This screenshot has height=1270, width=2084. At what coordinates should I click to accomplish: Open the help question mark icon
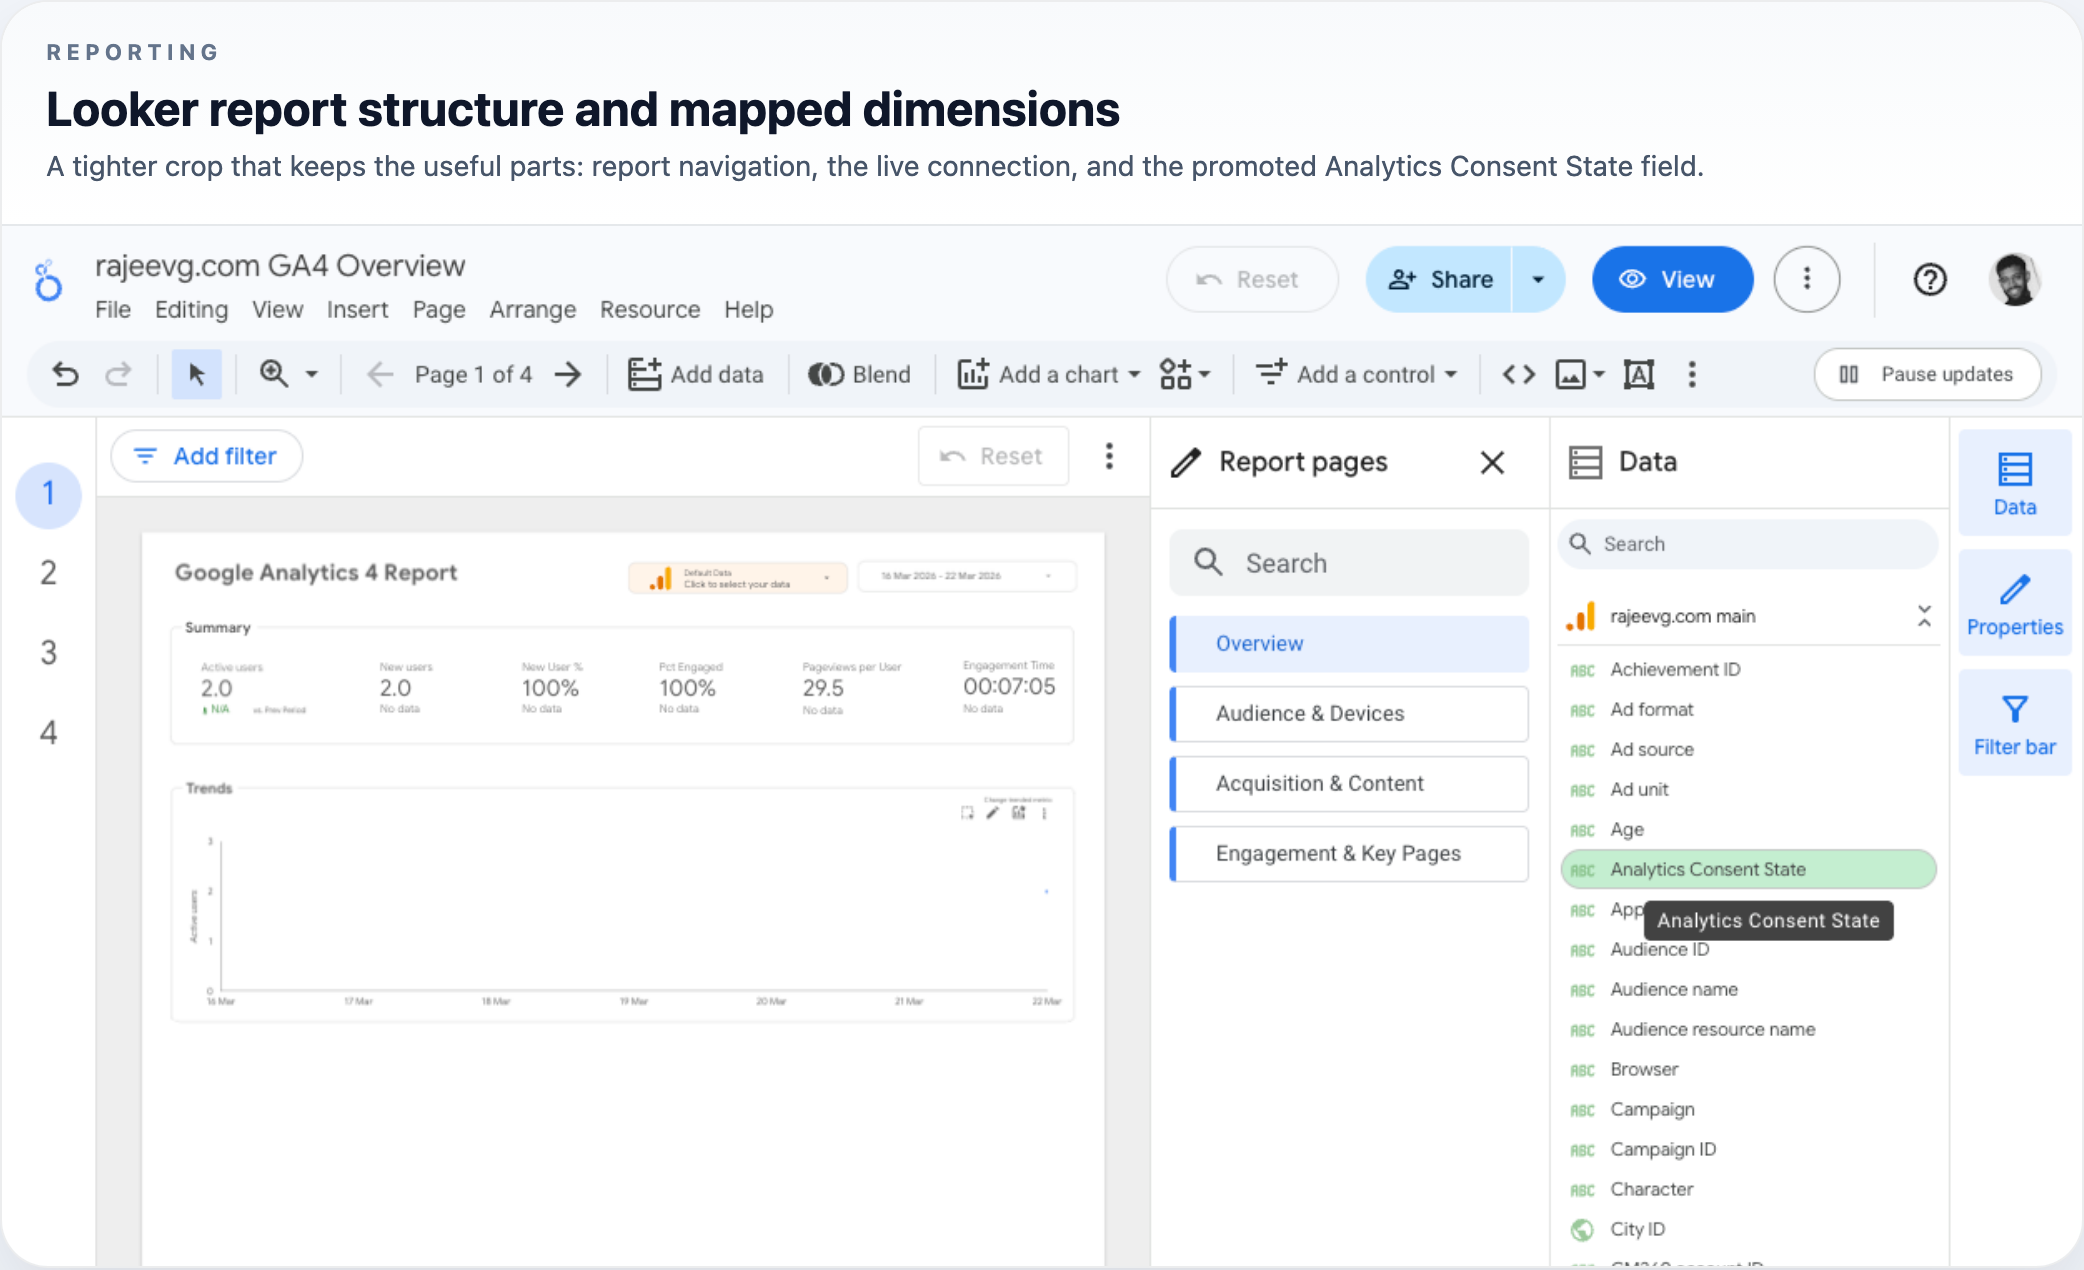[x=1929, y=280]
